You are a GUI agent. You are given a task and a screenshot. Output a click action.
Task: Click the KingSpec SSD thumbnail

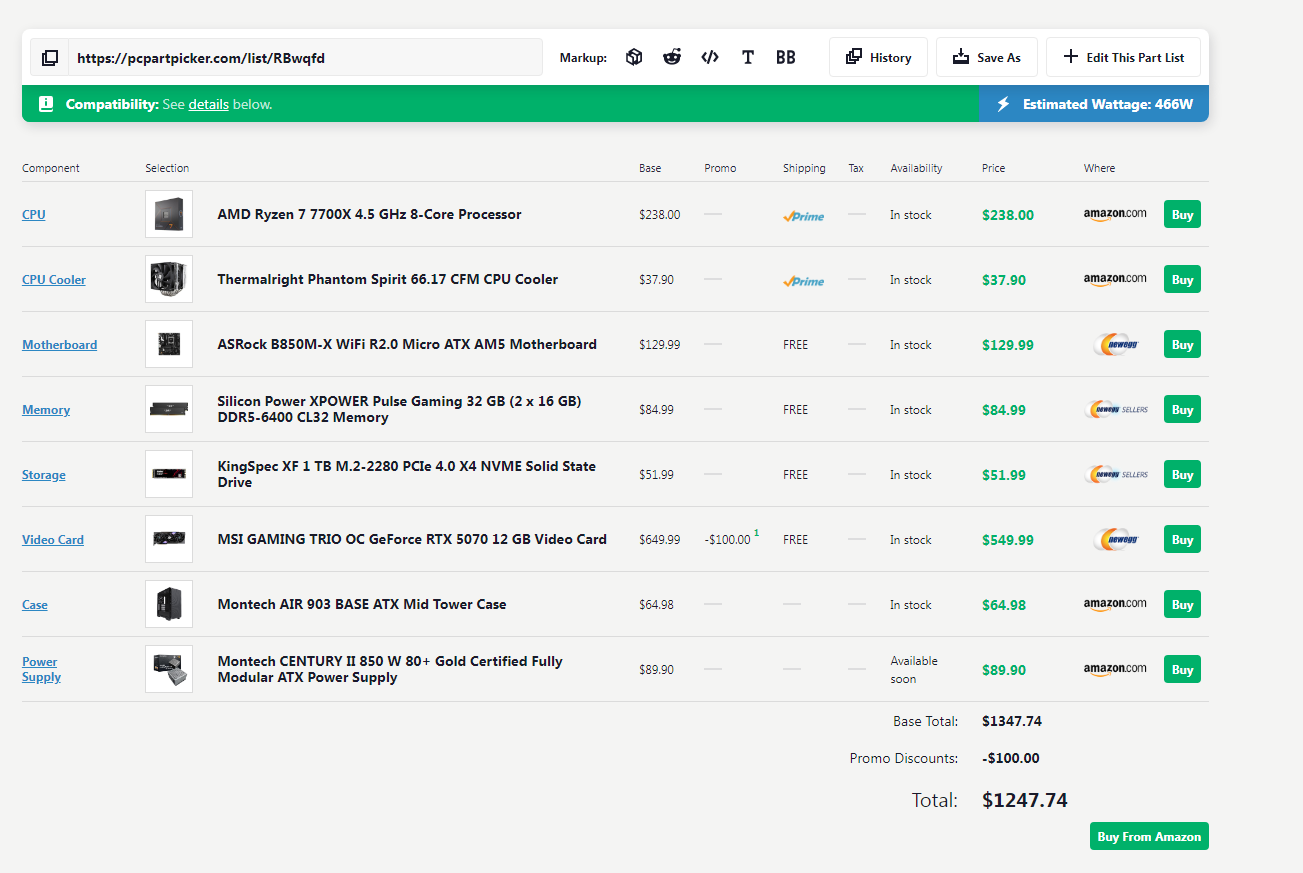coord(169,474)
